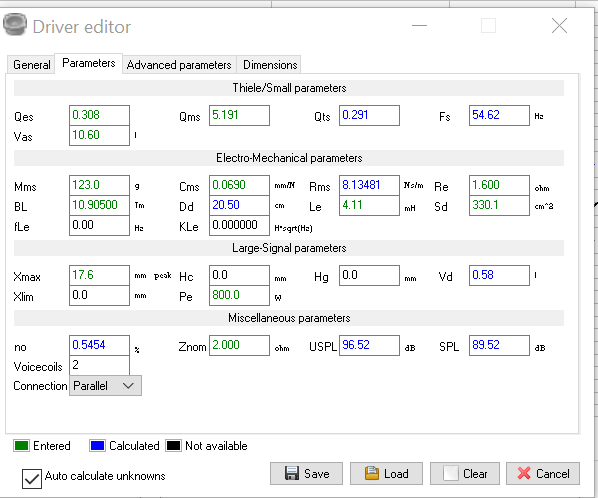Screen dimensions: 598x498
Task: Select the Voicecoils number field
Action: tap(99, 365)
